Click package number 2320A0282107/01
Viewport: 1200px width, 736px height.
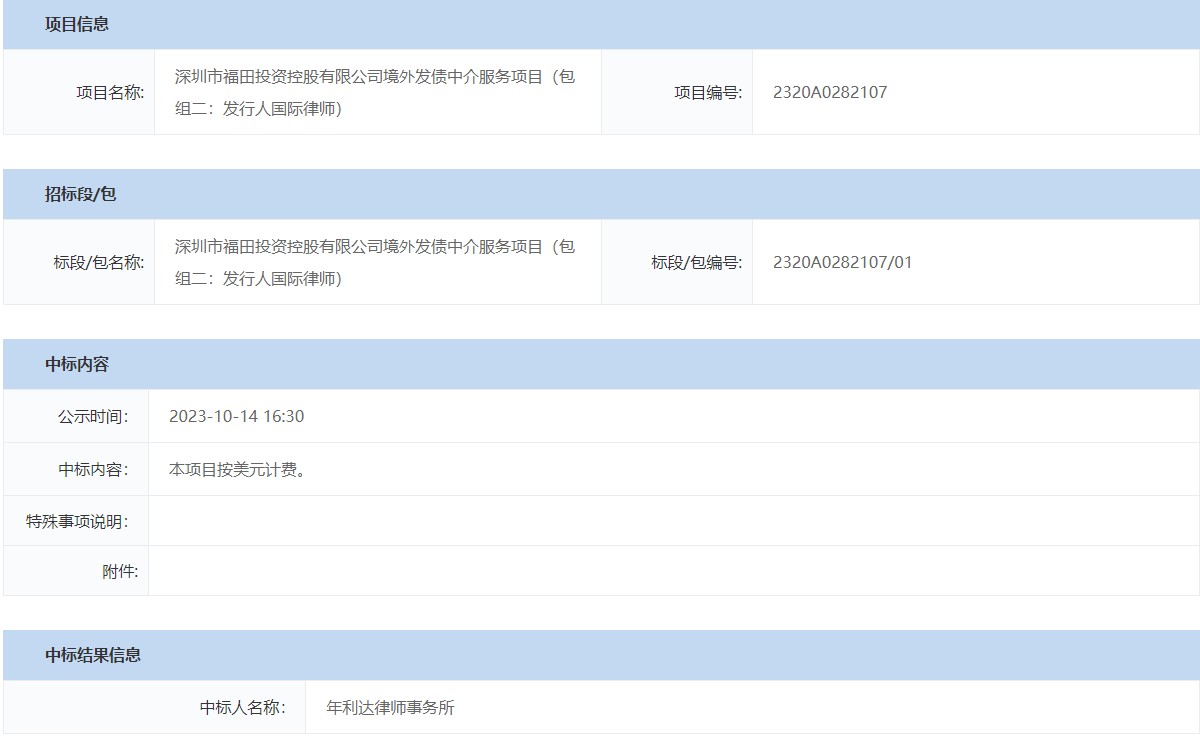843,263
